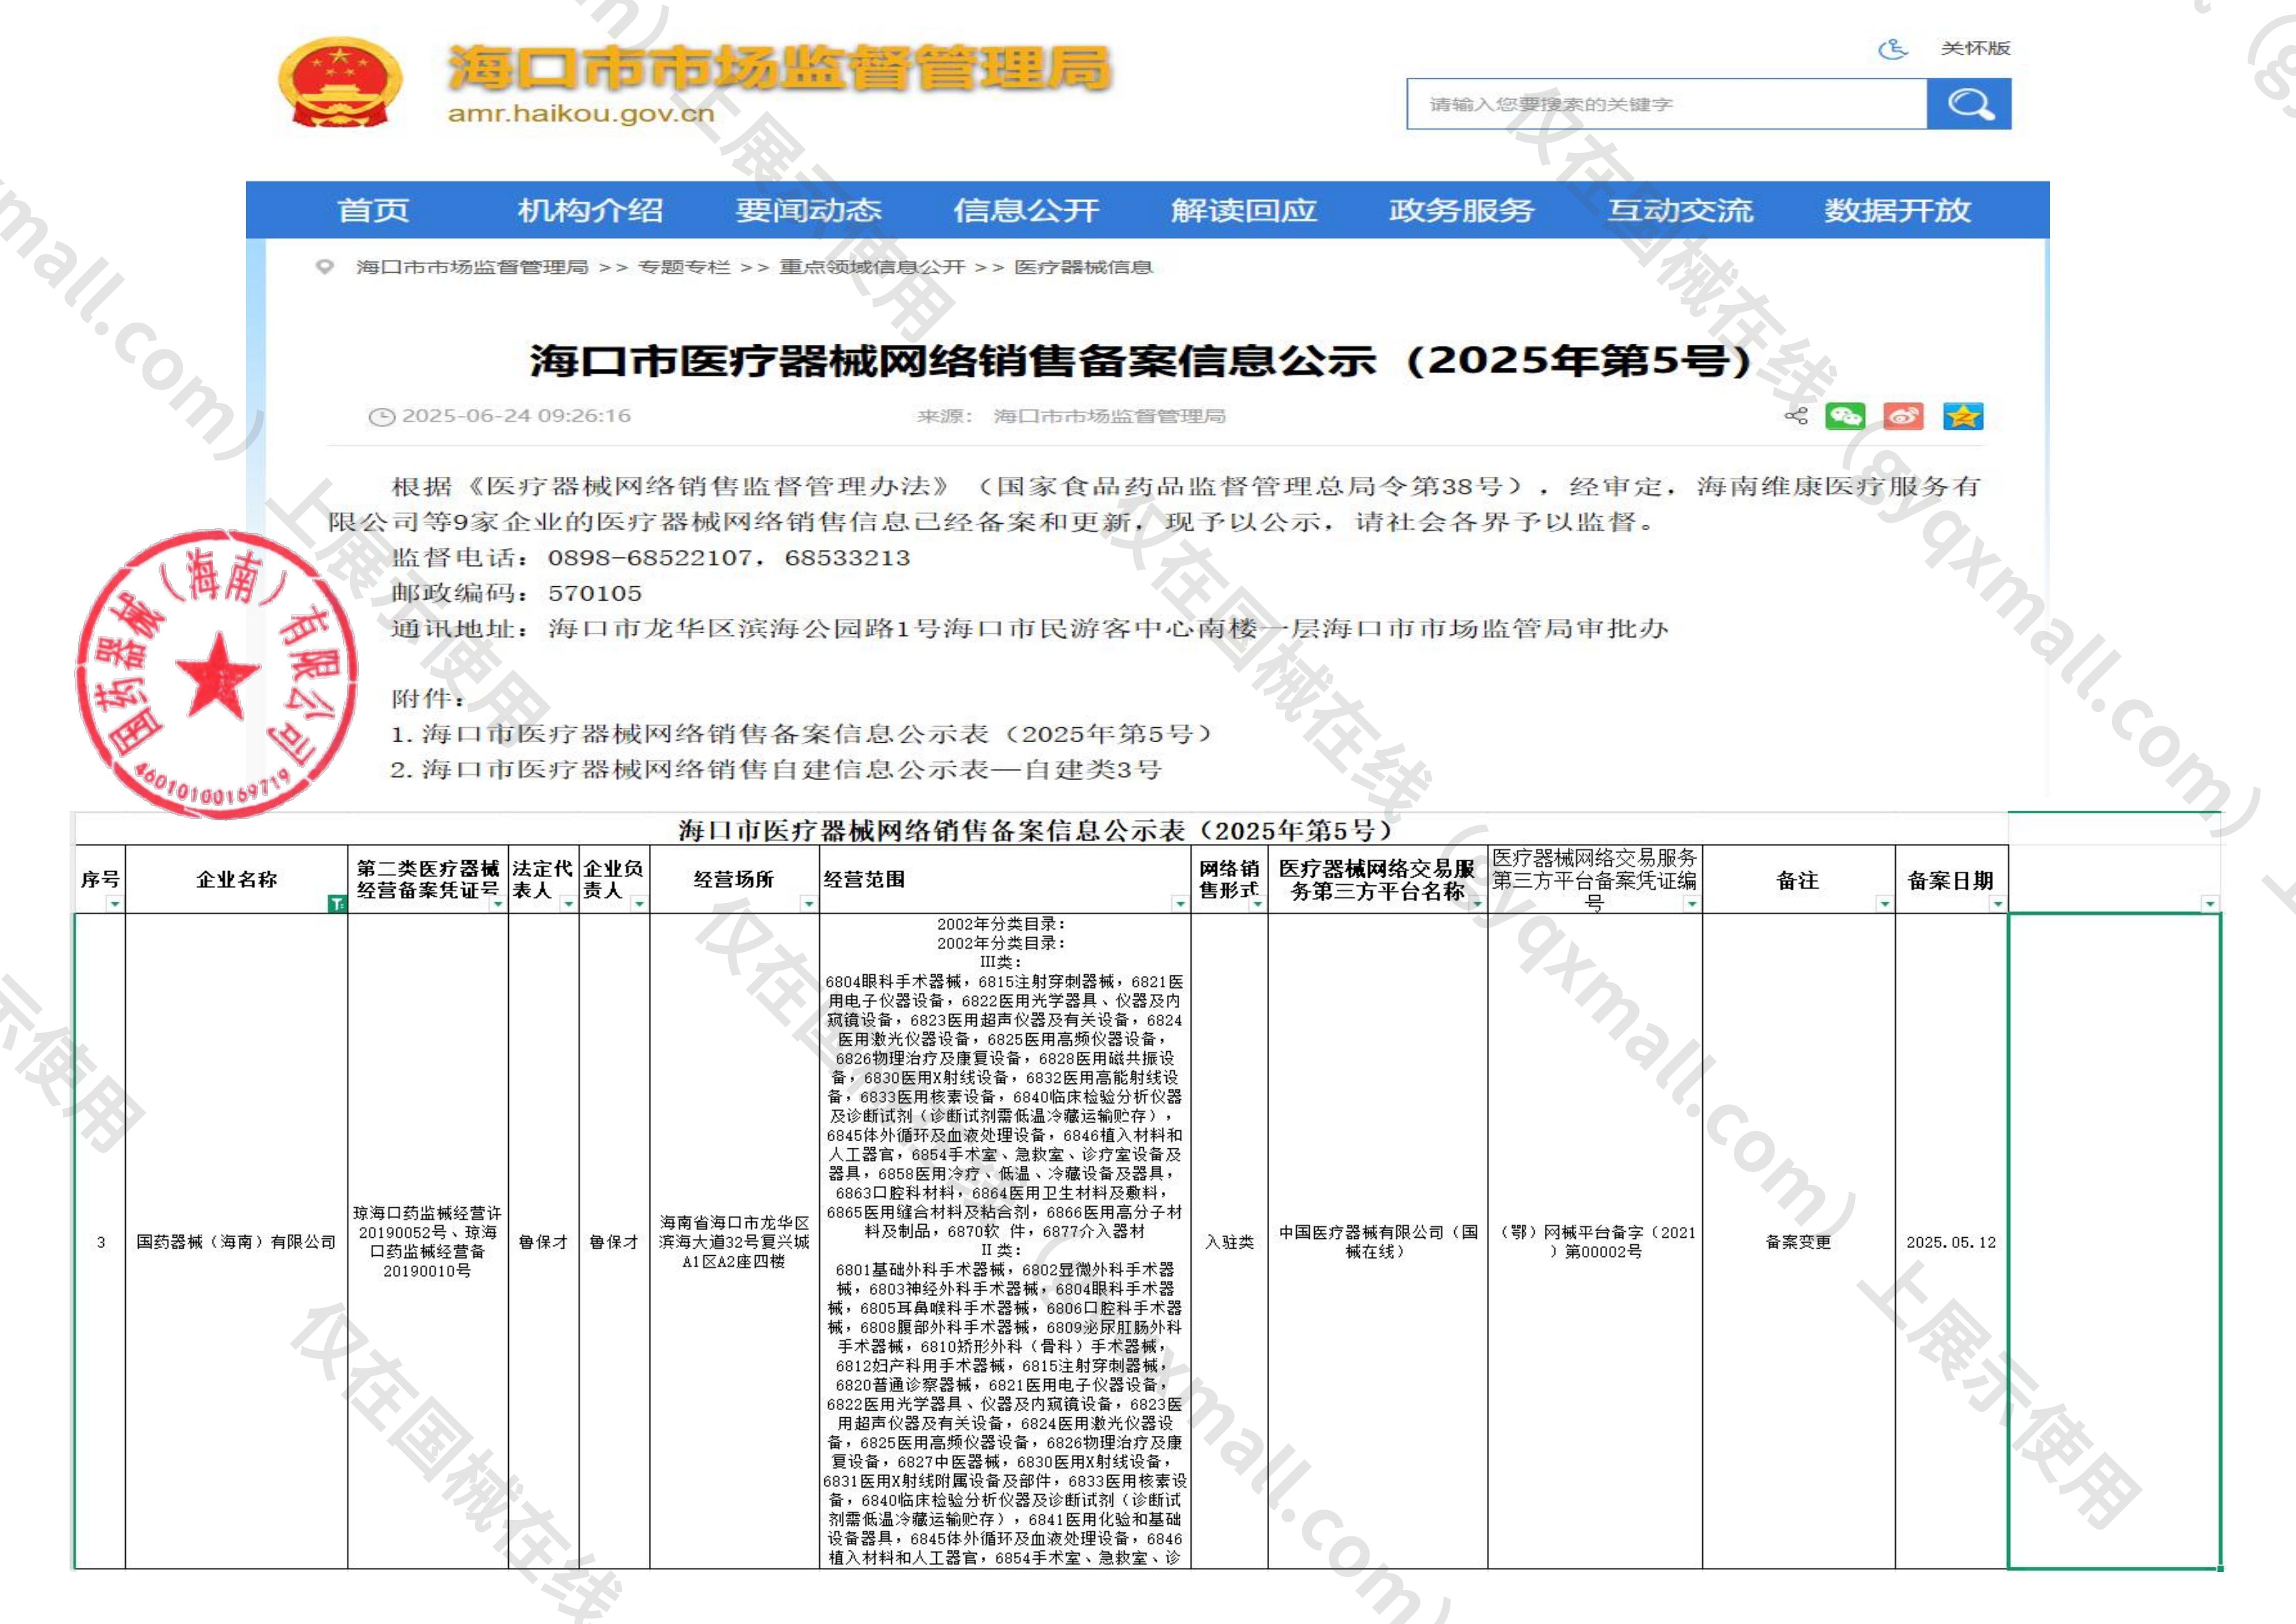Share via the Weibo icon
2296x1624 pixels.
[x=1903, y=416]
